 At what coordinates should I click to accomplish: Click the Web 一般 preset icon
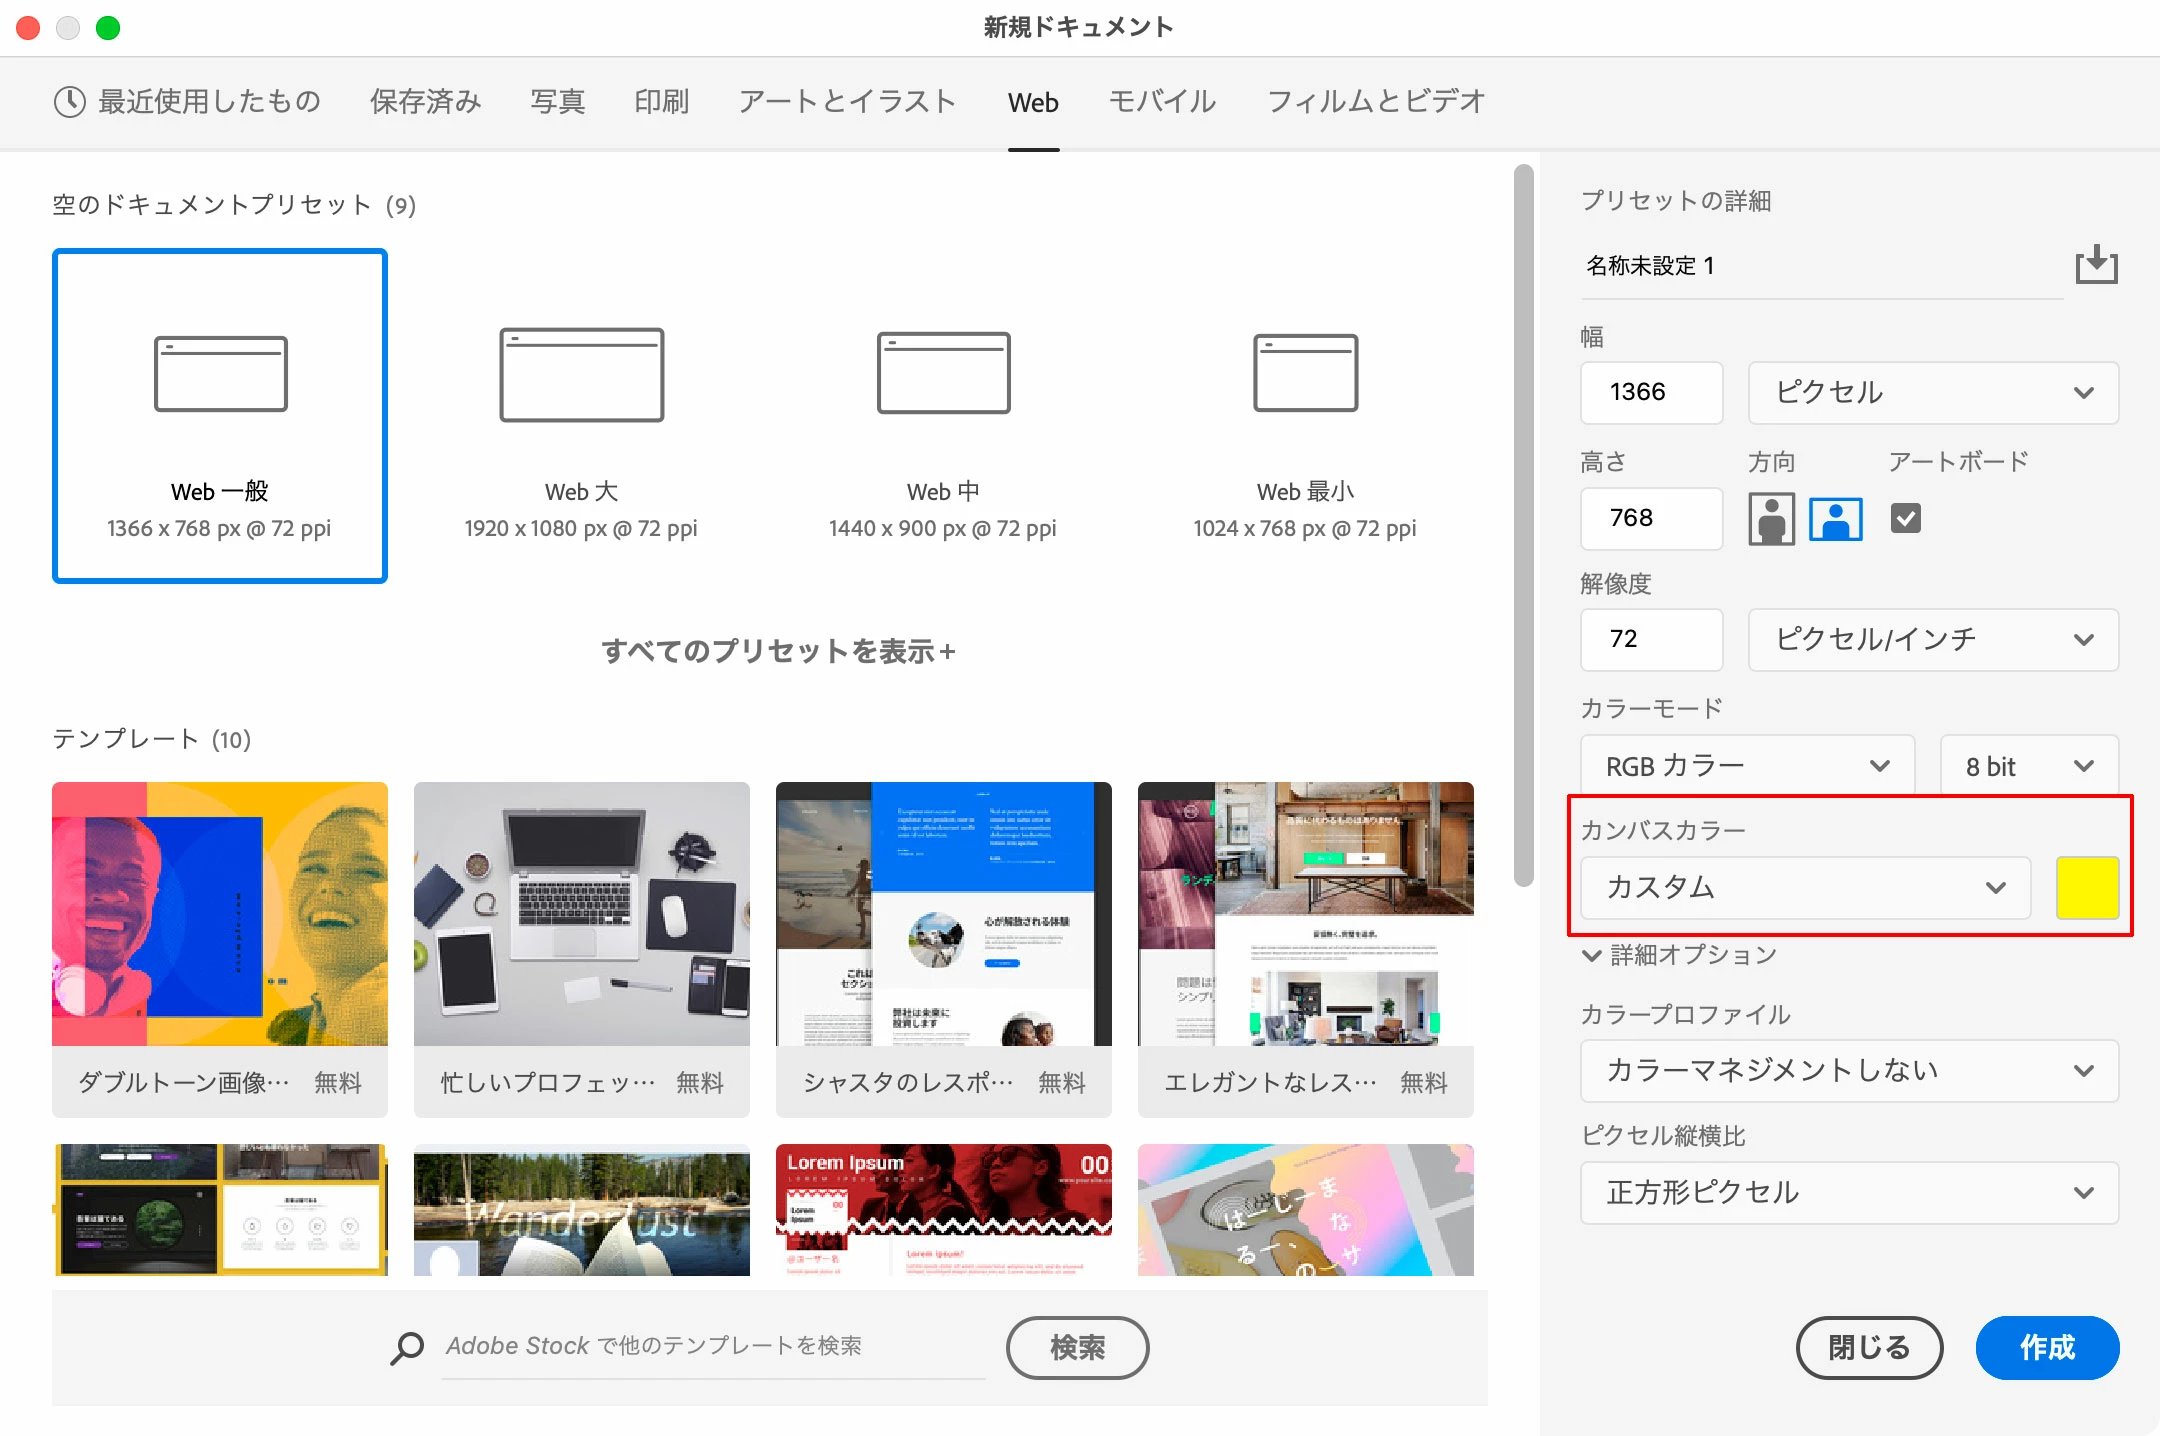pos(221,374)
